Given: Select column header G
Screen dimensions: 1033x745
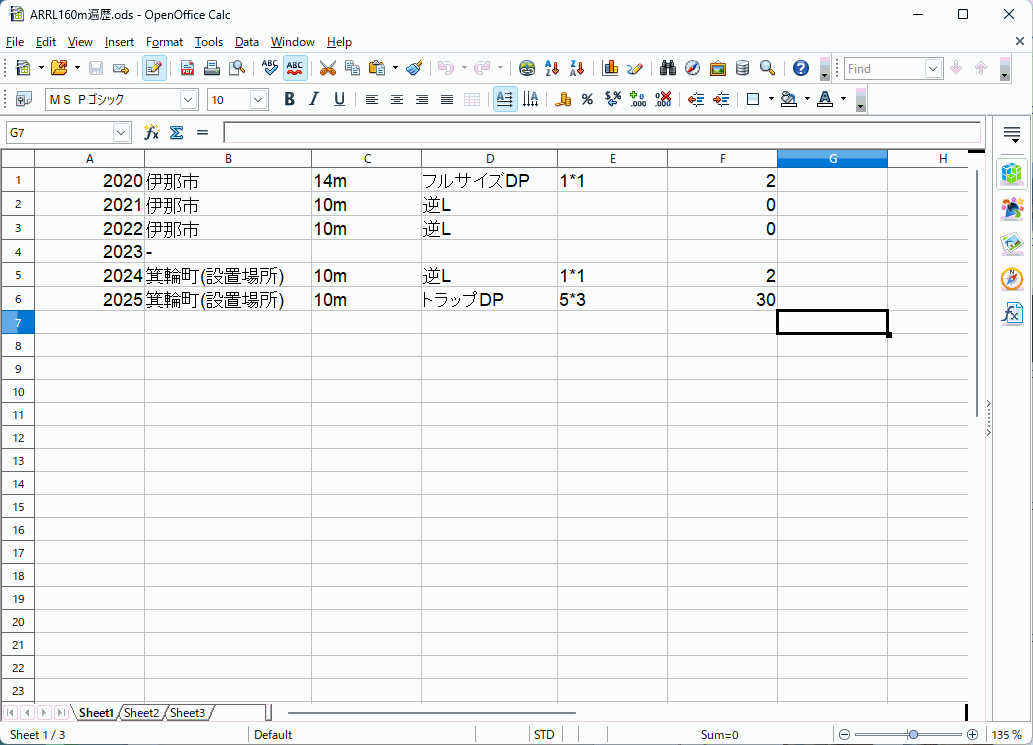Looking at the screenshot, I should 832,158.
